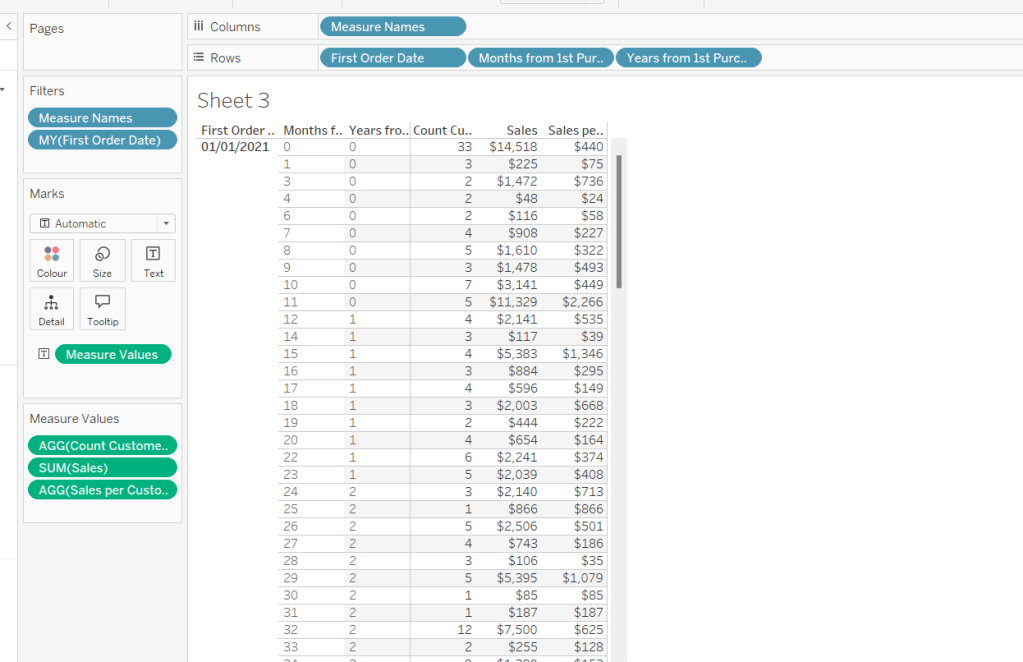The height and width of the screenshot is (662, 1023).
Task: Select Measure Names pill on Columns shelf
Action: [x=392, y=27]
